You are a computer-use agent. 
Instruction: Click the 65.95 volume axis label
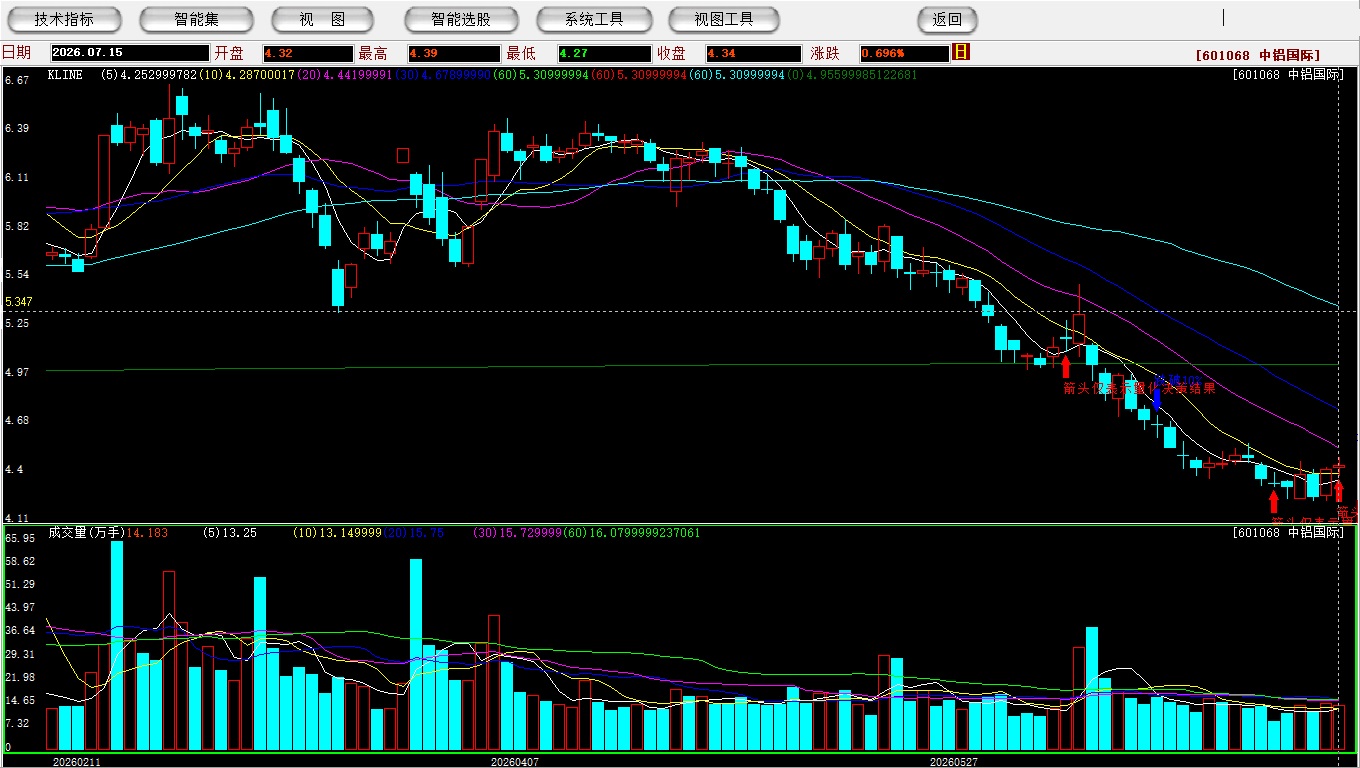[20, 538]
